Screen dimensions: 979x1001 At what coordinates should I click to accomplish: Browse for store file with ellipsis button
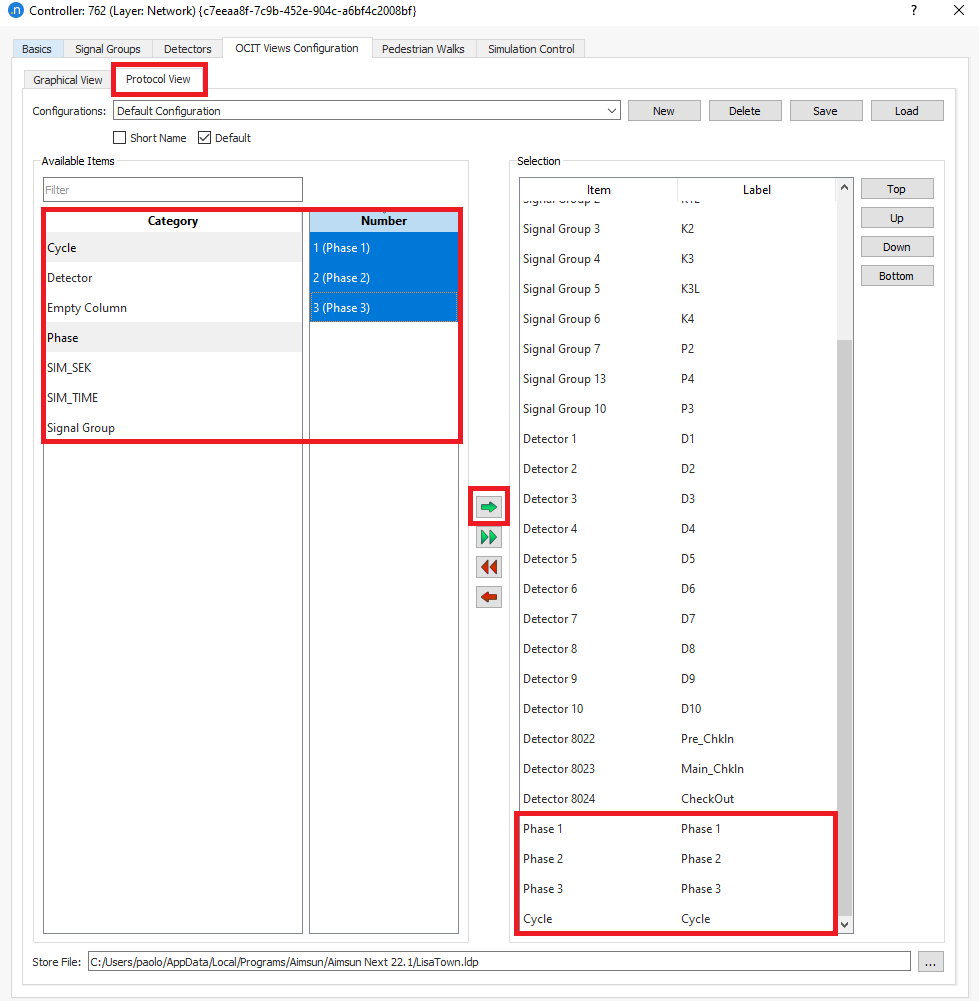(x=931, y=962)
